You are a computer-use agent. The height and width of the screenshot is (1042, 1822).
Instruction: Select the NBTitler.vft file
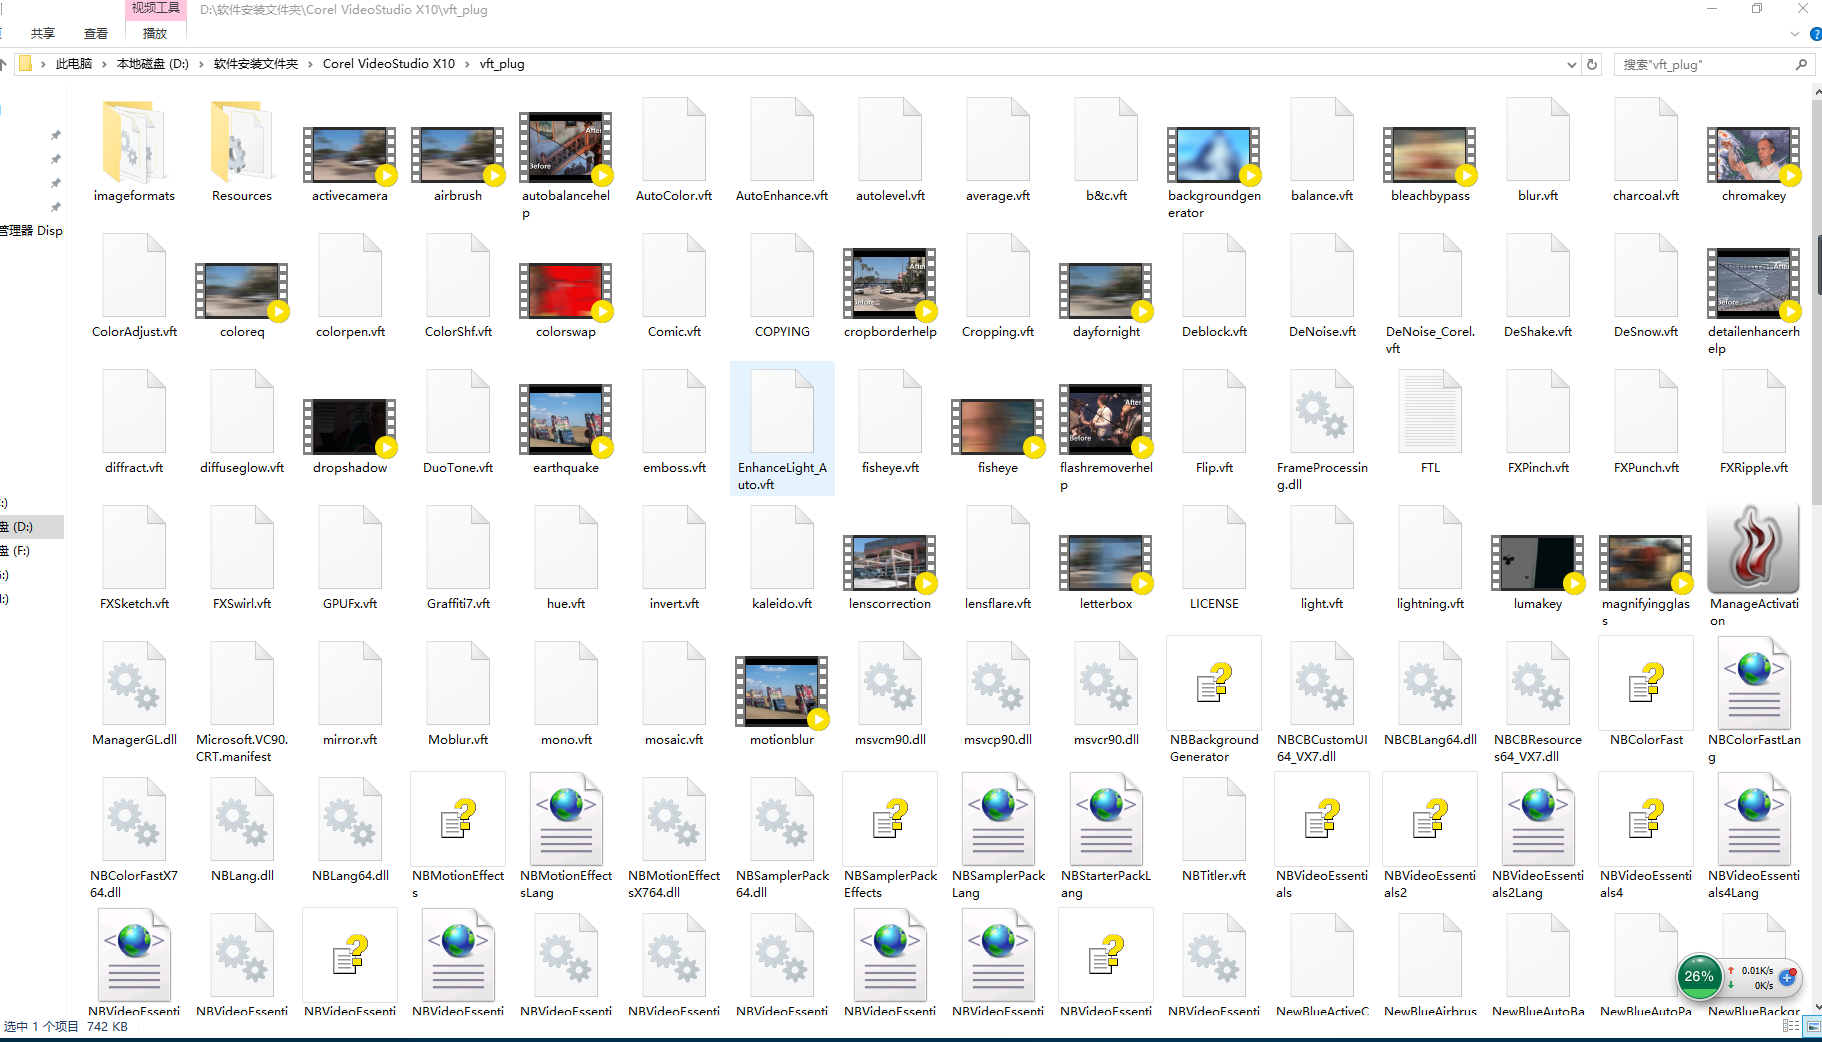point(1214,830)
